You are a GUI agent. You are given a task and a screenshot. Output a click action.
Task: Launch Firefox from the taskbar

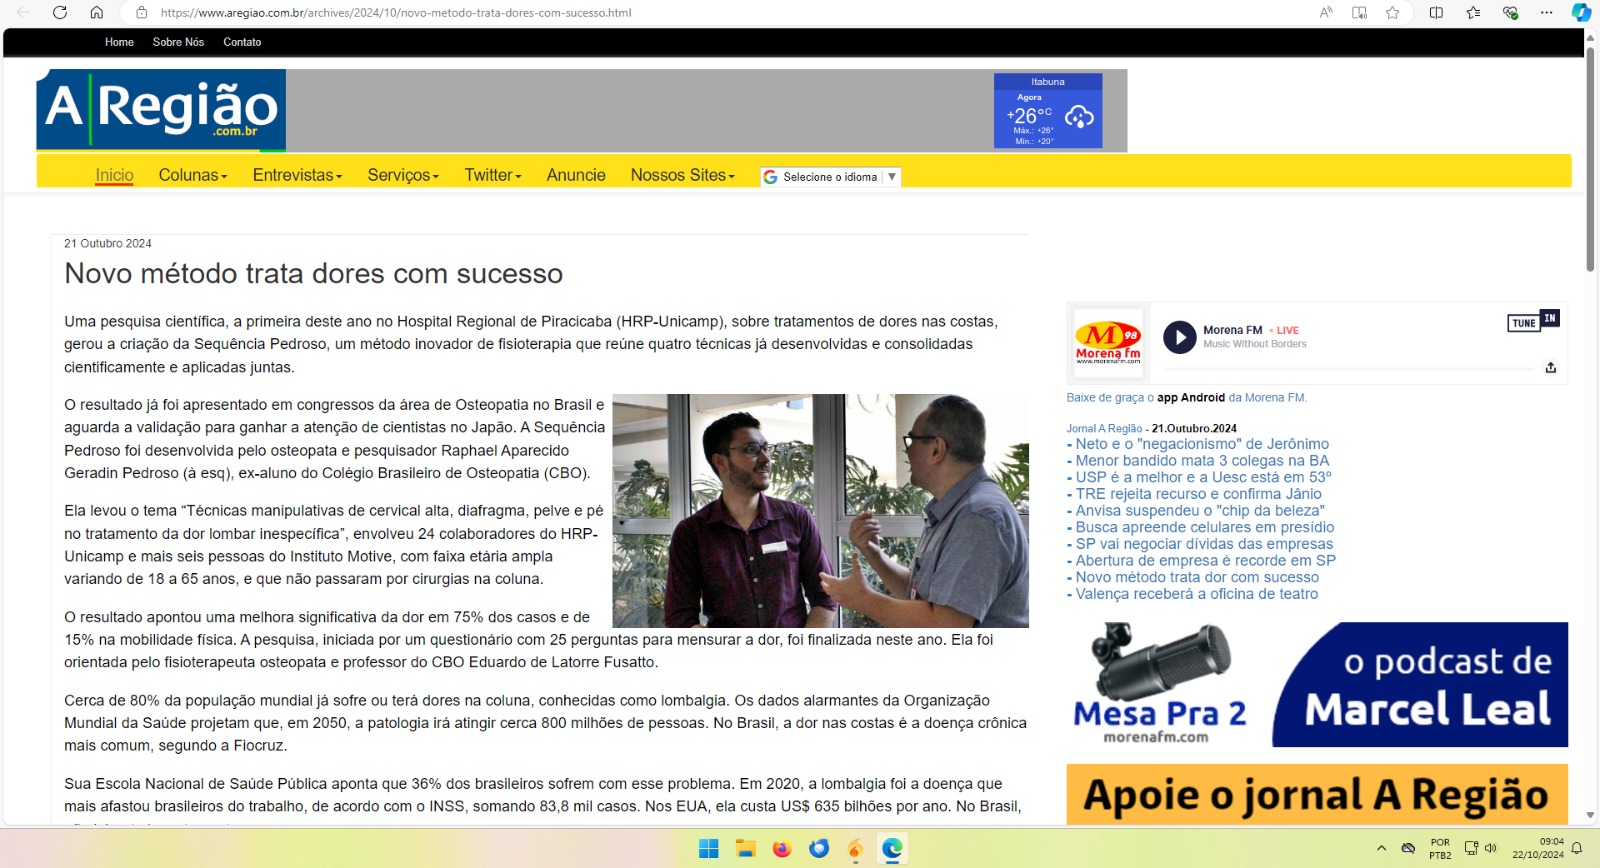782,849
